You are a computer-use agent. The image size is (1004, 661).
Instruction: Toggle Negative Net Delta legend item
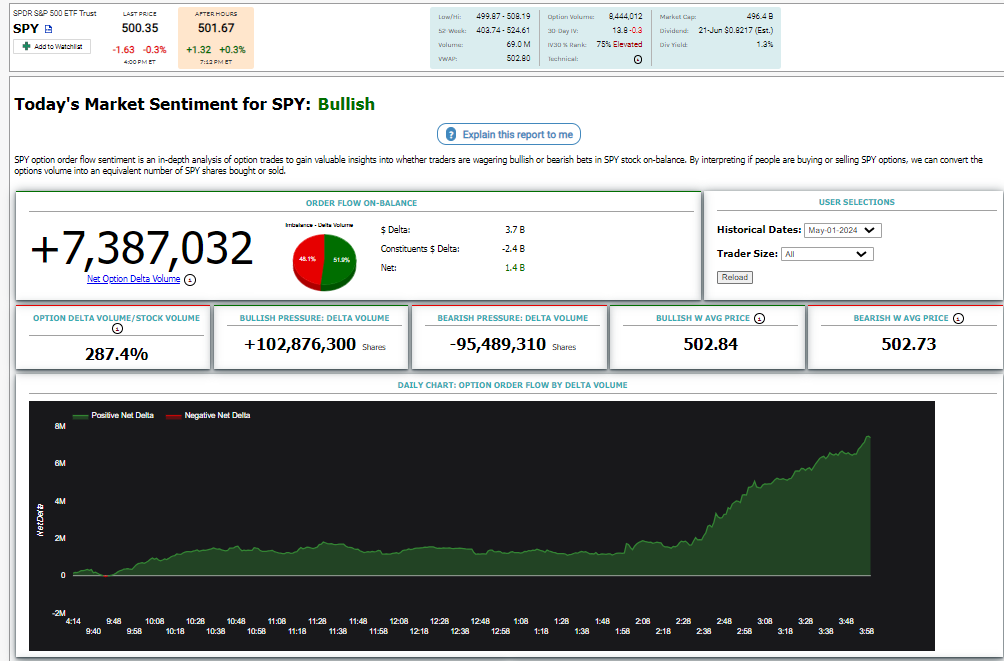coord(209,416)
